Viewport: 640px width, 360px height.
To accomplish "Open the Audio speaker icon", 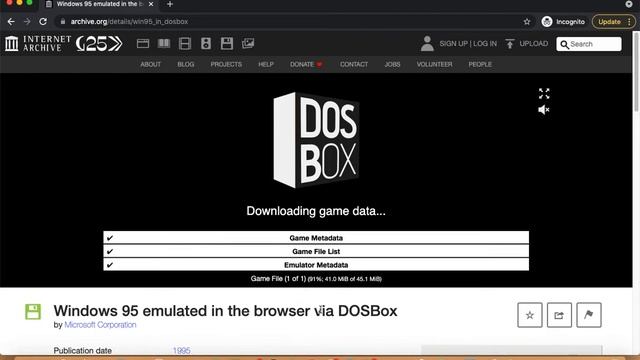I will (206, 43).
